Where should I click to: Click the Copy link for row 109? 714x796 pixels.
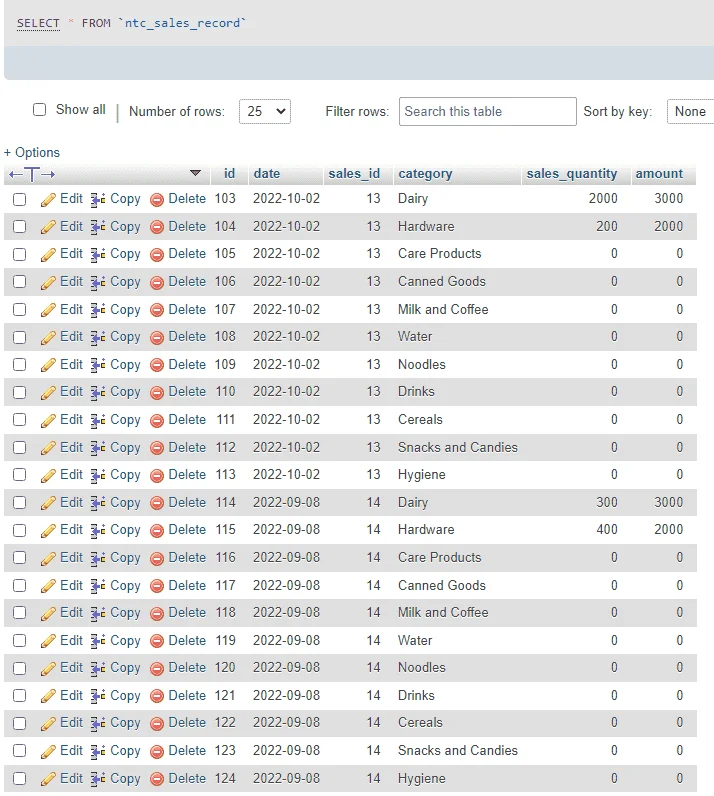[x=125, y=365]
